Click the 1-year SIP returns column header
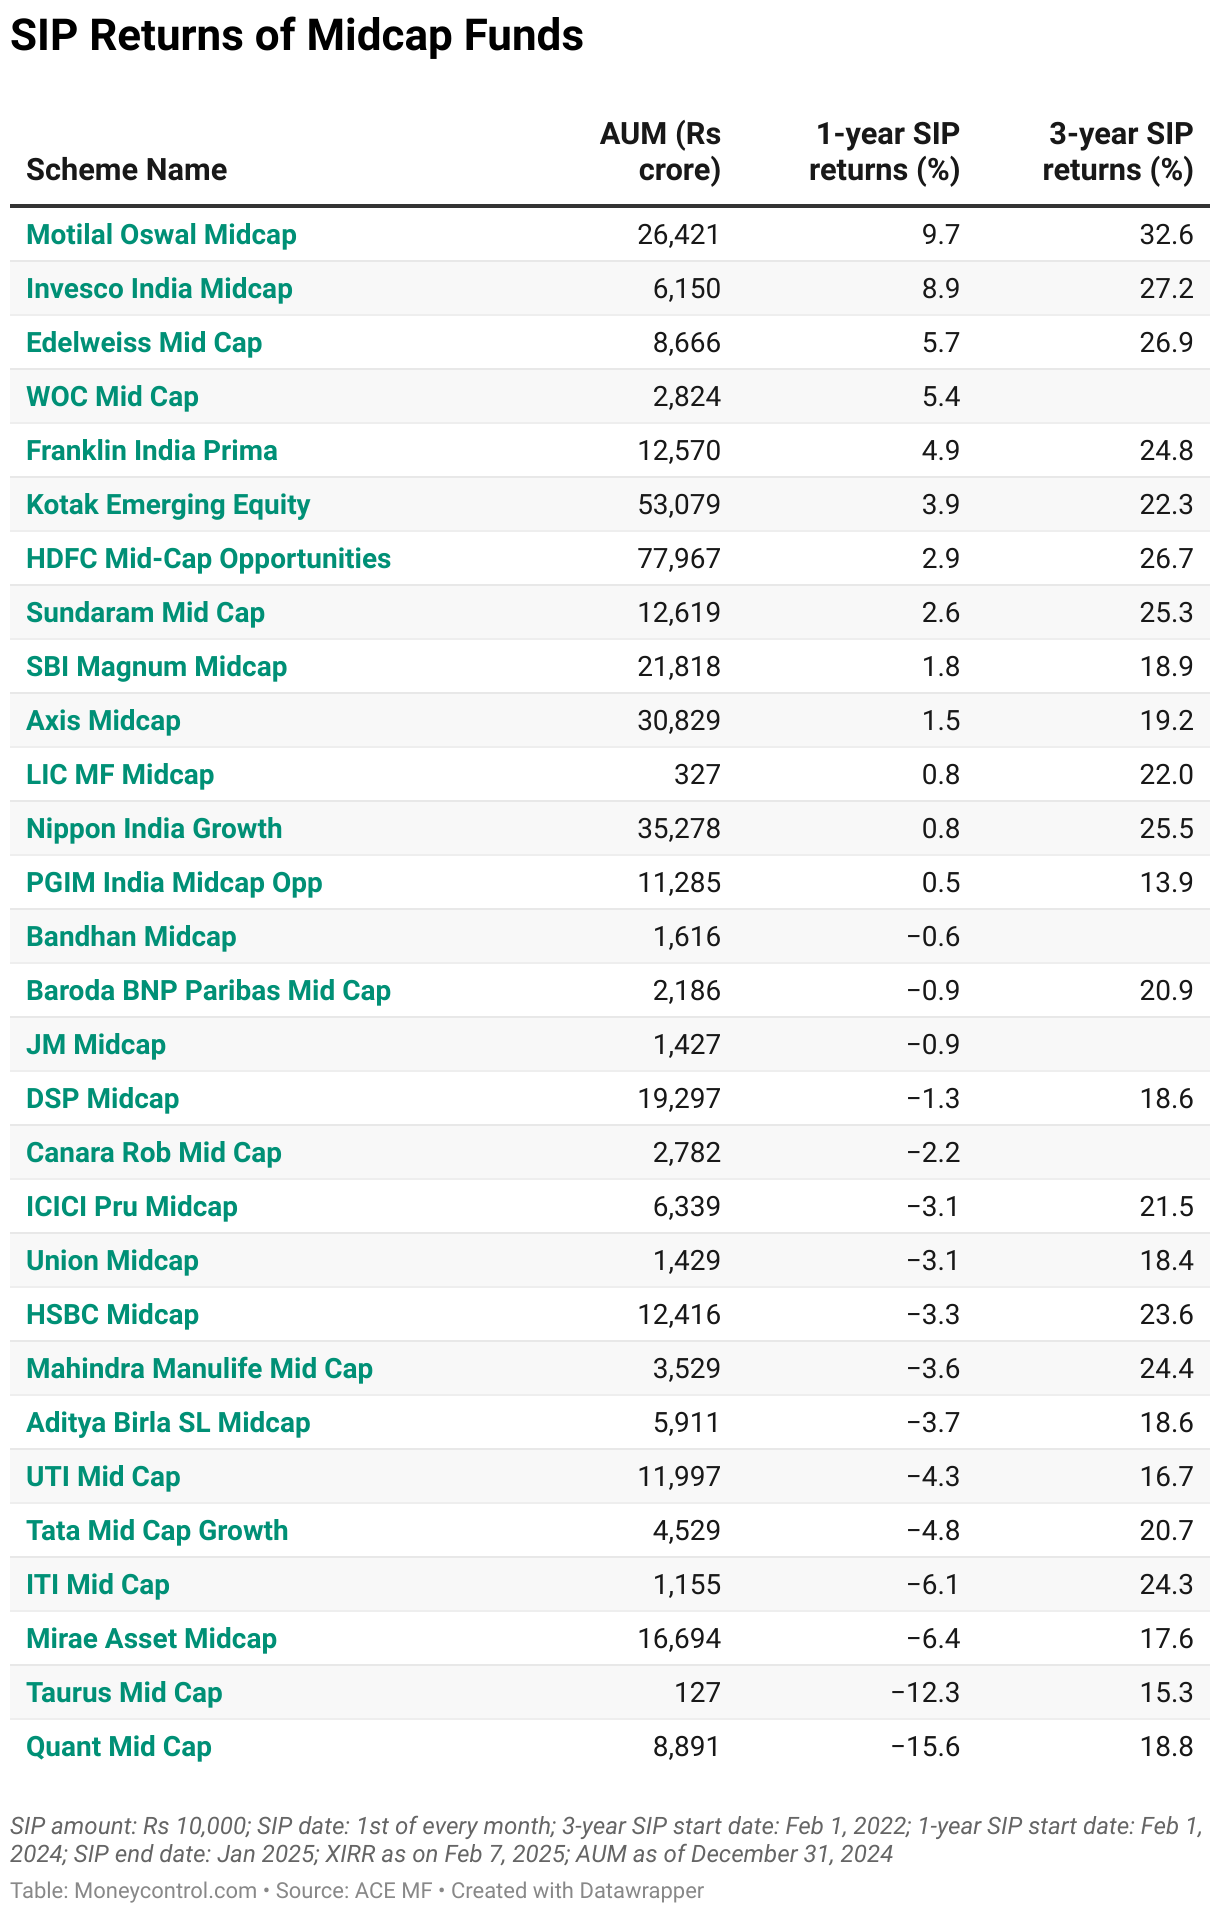 click(x=885, y=152)
